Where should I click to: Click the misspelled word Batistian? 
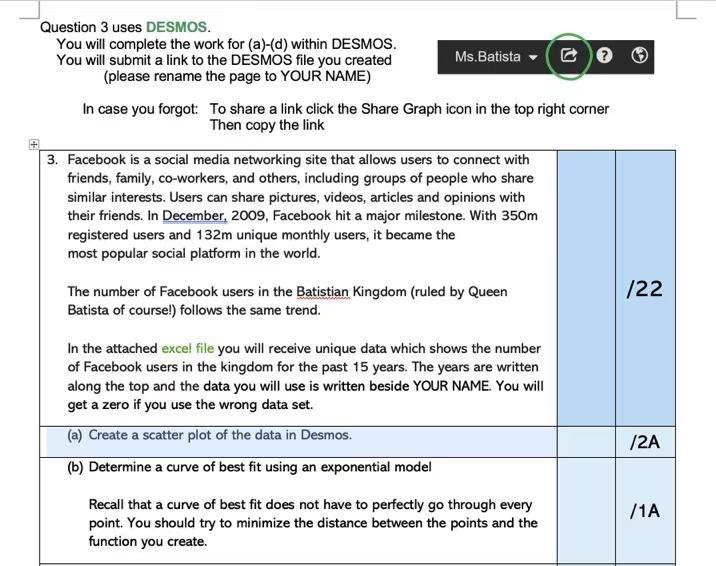point(322,292)
